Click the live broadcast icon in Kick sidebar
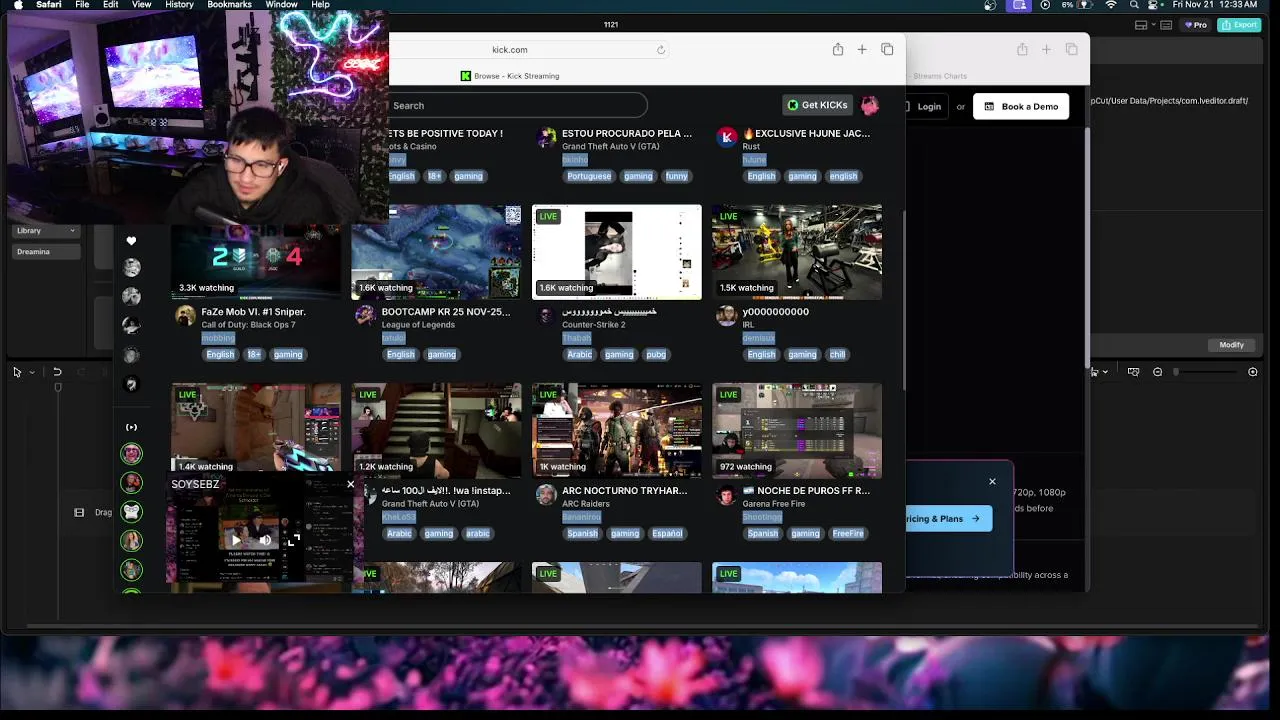The height and width of the screenshot is (720, 1280). click(131, 427)
